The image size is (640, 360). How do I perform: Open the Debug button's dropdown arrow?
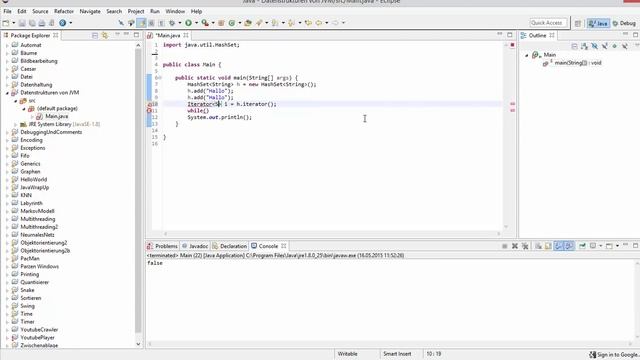pyautogui.click(x=180, y=23)
